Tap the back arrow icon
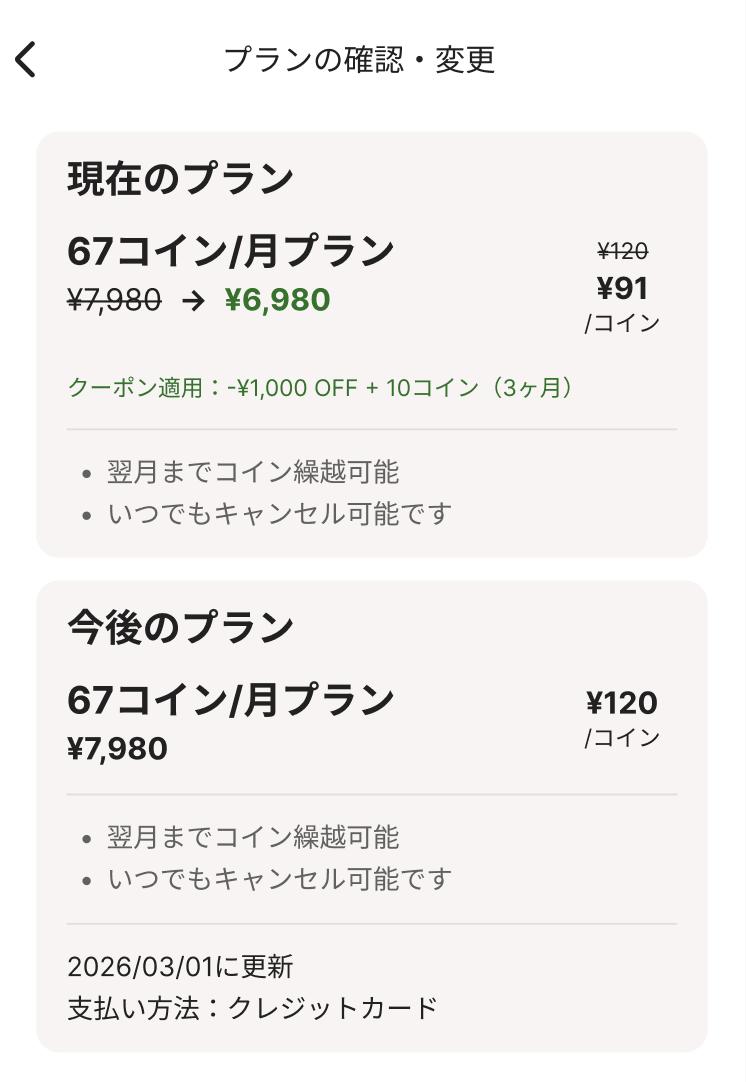Screen dimensions: 746x1082 tap(26, 60)
